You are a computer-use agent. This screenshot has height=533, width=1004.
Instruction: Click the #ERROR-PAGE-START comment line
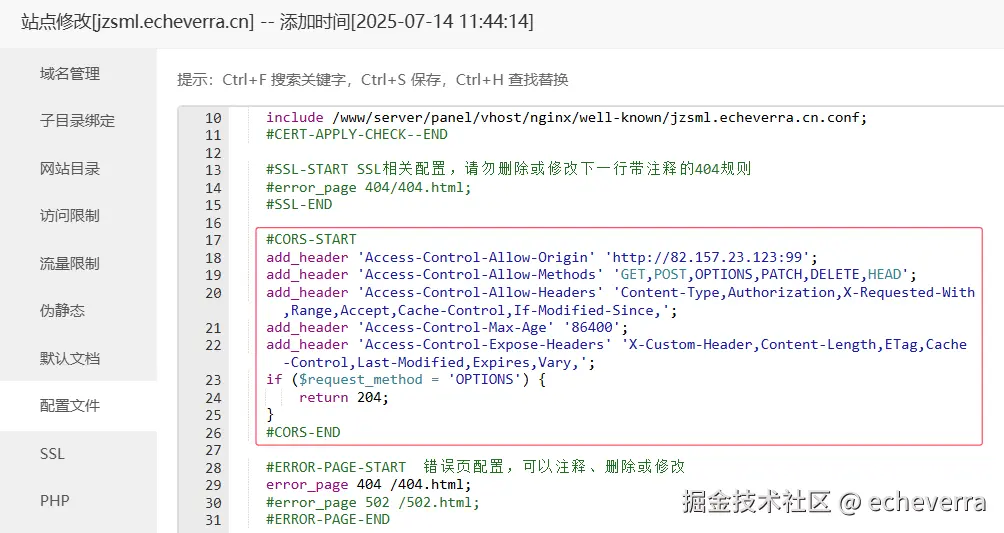[476, 467]
